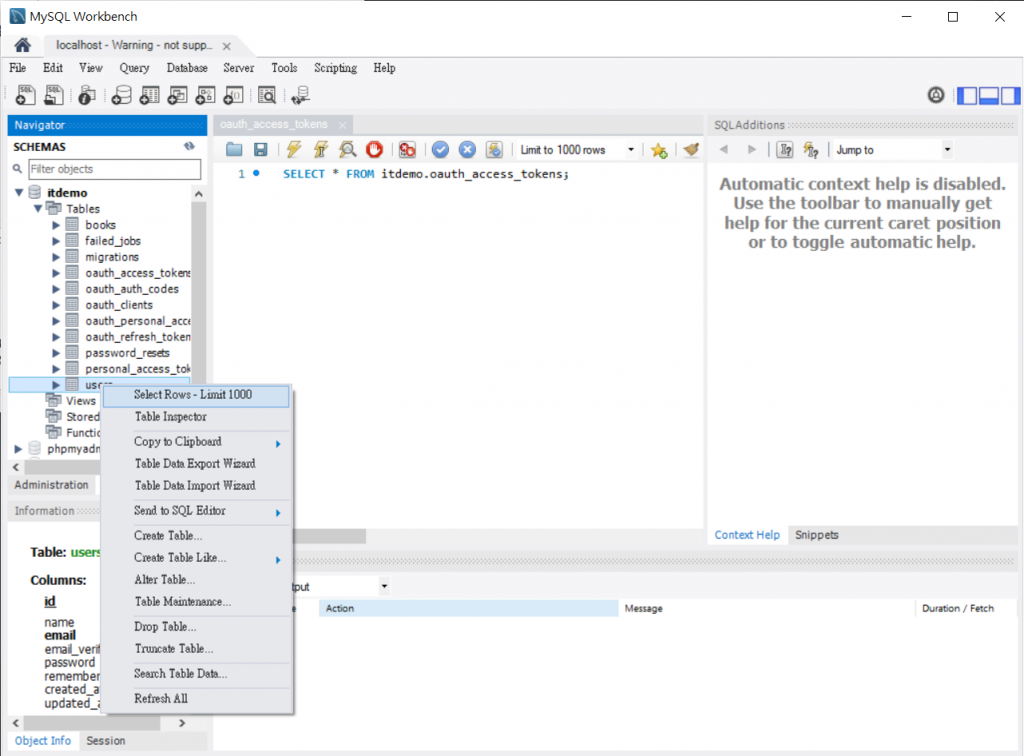This screenshot has height=756, width=1024.
Task: Open output type dropdown arrow
Action: click(x=384, y=586)
